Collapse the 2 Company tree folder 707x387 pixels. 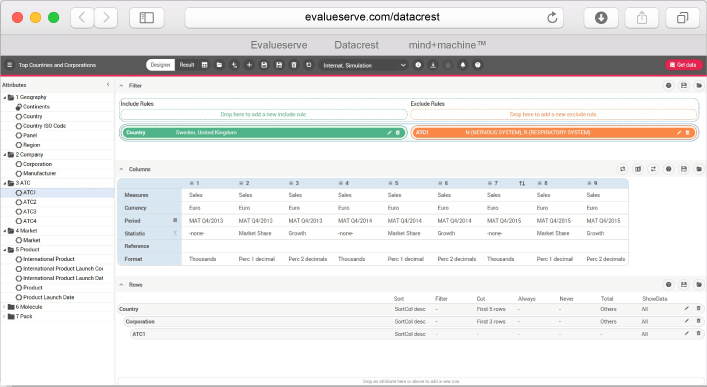(x=5, y=155)
